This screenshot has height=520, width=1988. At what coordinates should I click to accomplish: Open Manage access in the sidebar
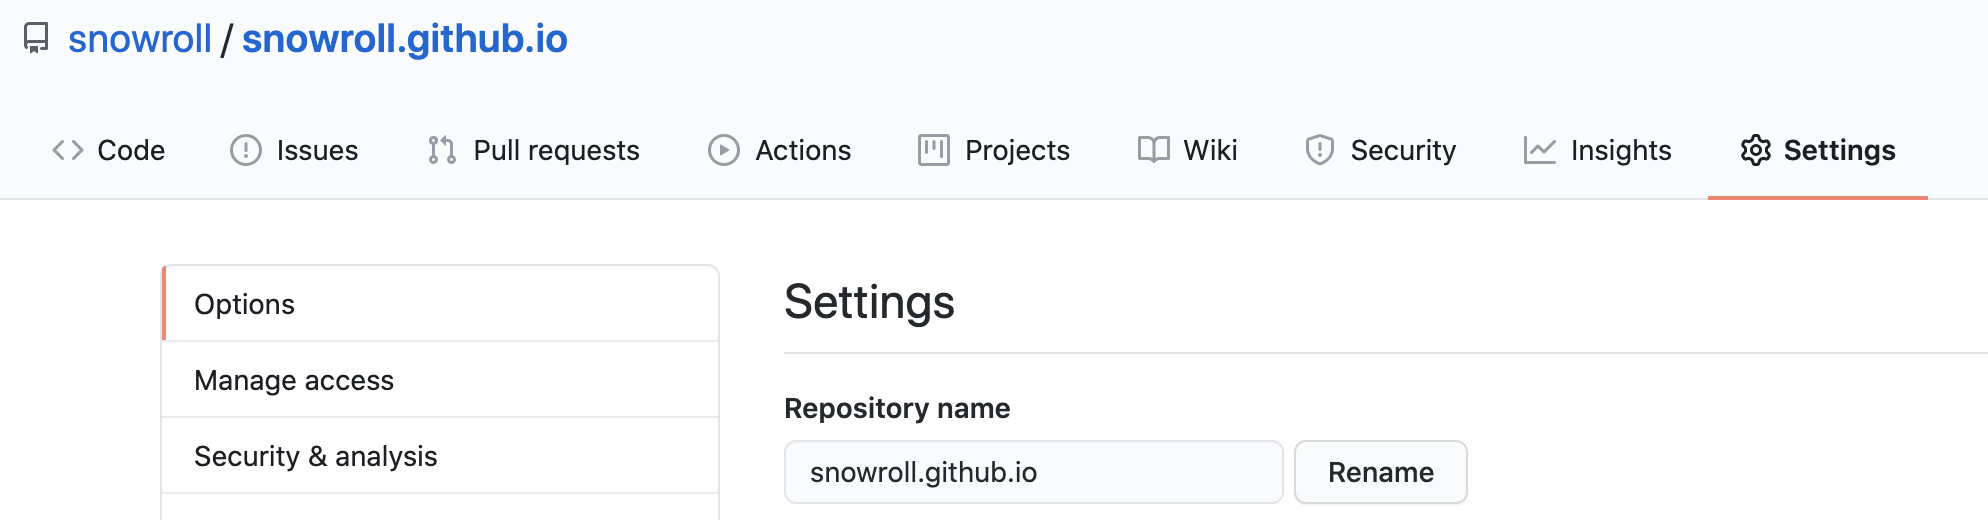click(x=294, y=380)
